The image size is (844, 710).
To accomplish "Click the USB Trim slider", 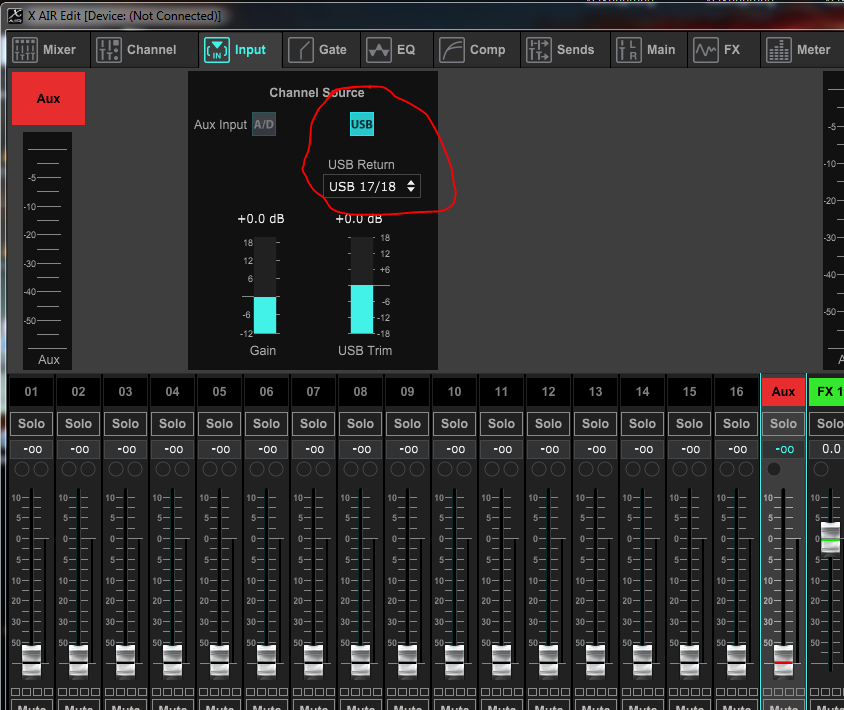I will pos(362,286).
